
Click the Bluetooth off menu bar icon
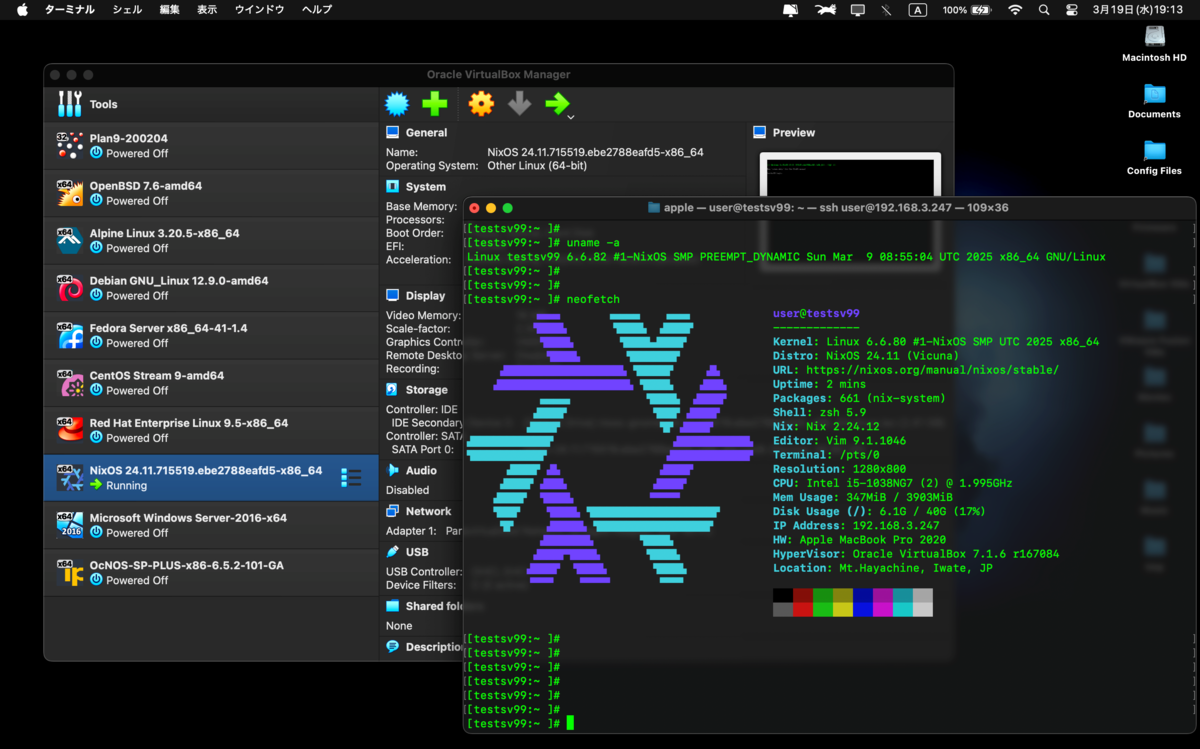point(886,9)
